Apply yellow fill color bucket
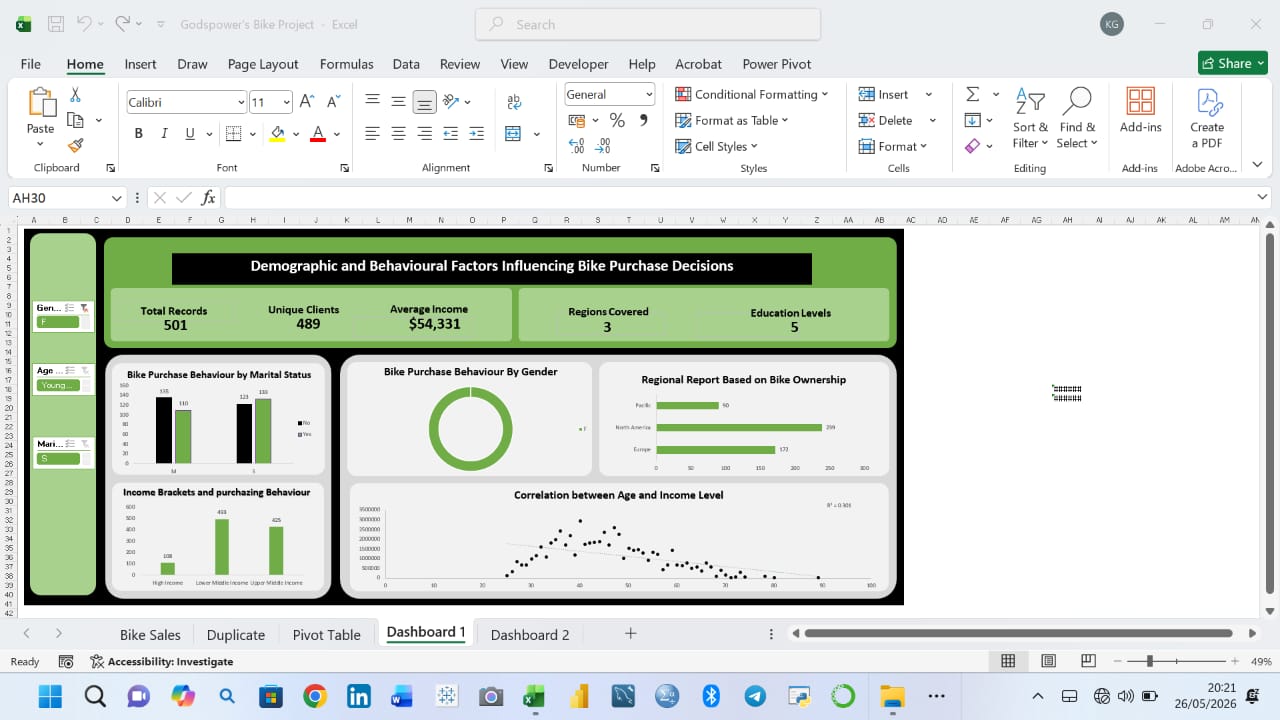 tap(278, 134)
